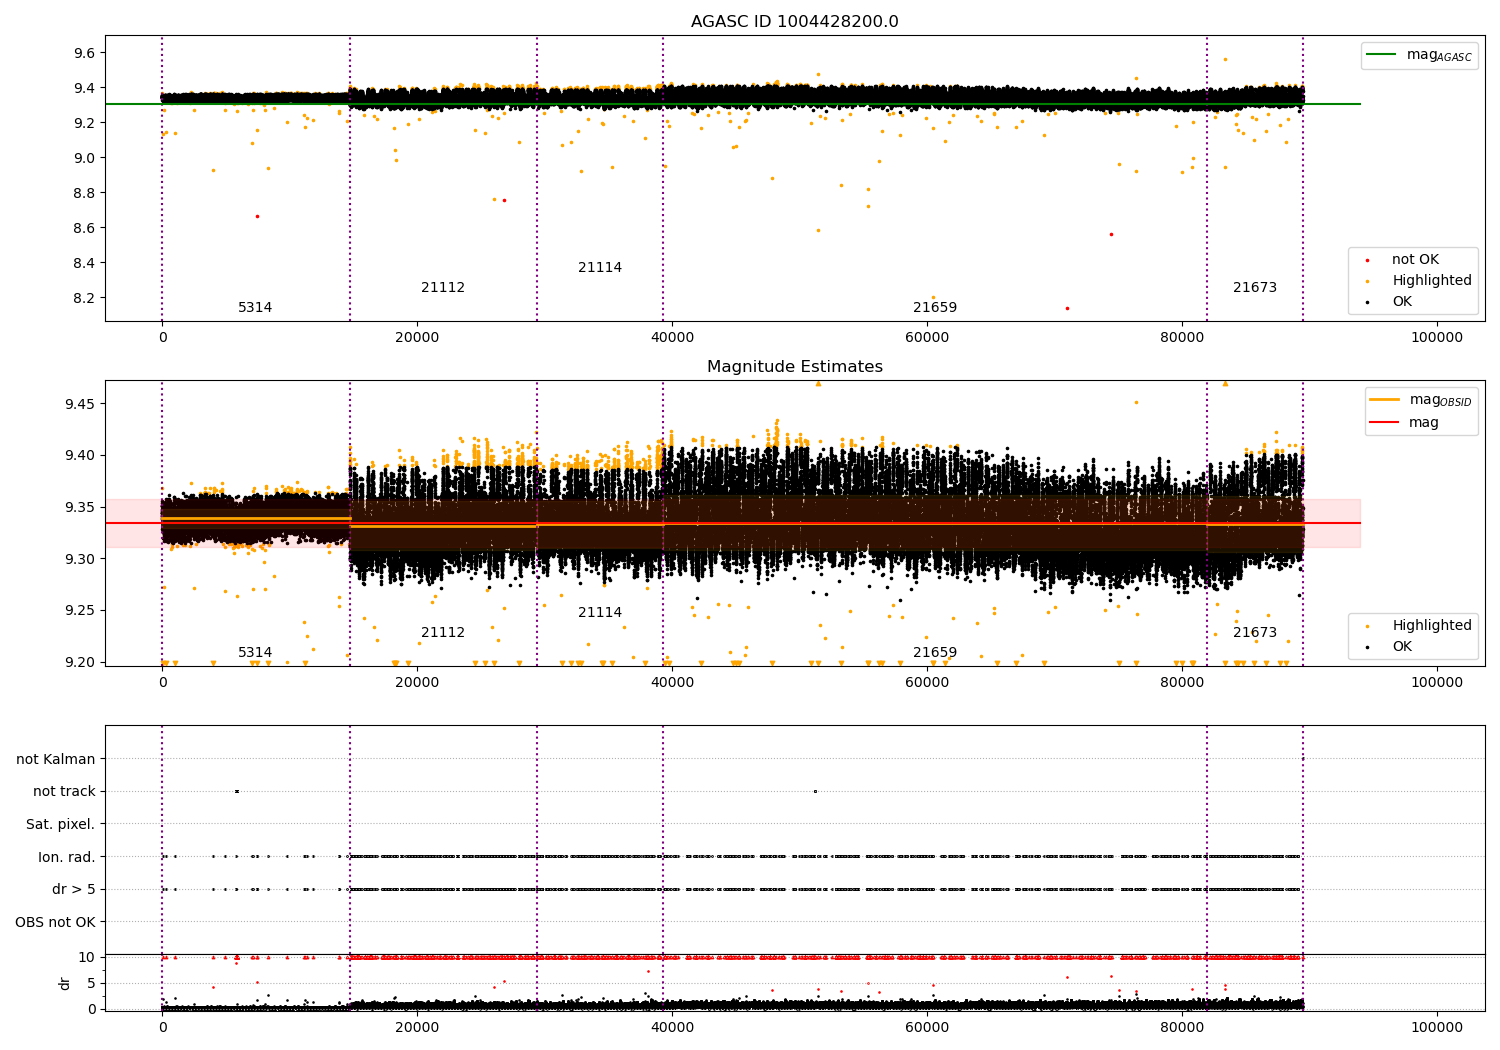Click the "OBS not OK" axis label
The width and height of the screenshot is (1500, 1050).
(55, 922)
